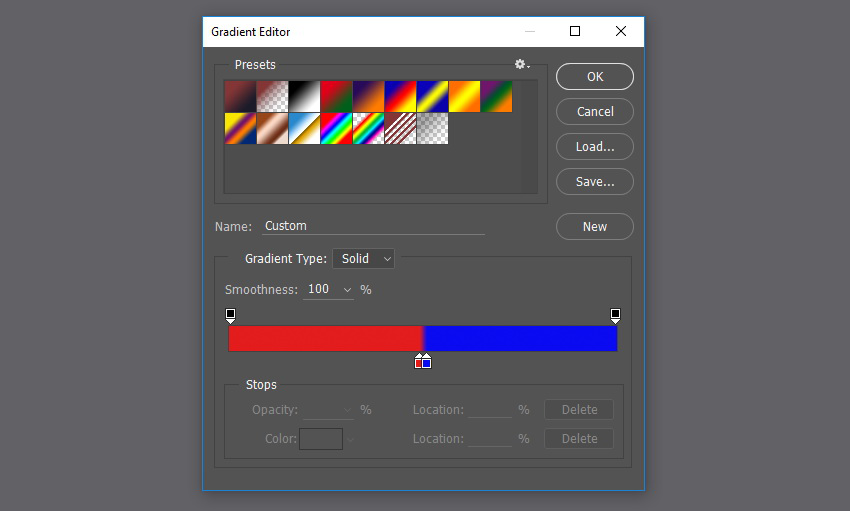Select the Blue, Yellow, Blue gradient preset
Screen dimensions: 850x511
click(432, 96)
